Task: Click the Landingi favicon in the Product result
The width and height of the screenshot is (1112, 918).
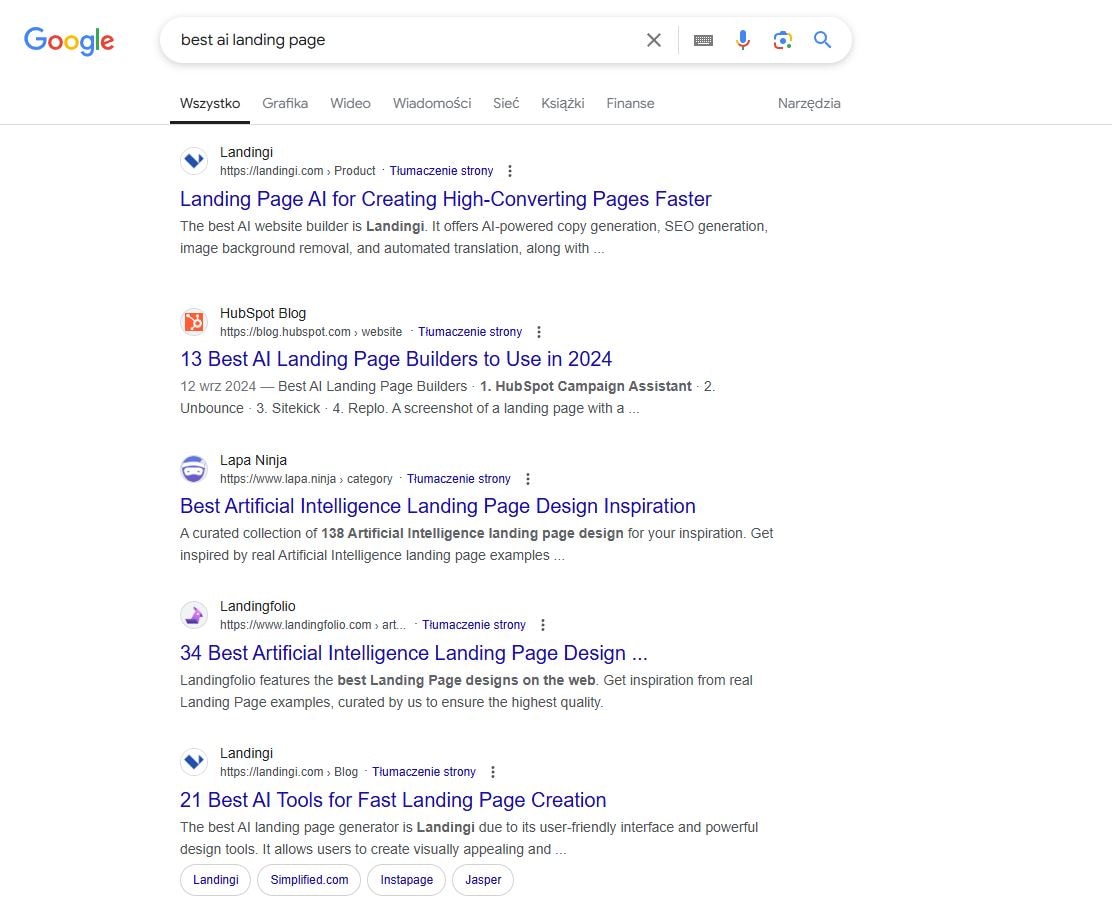Action: click(194, 161)
